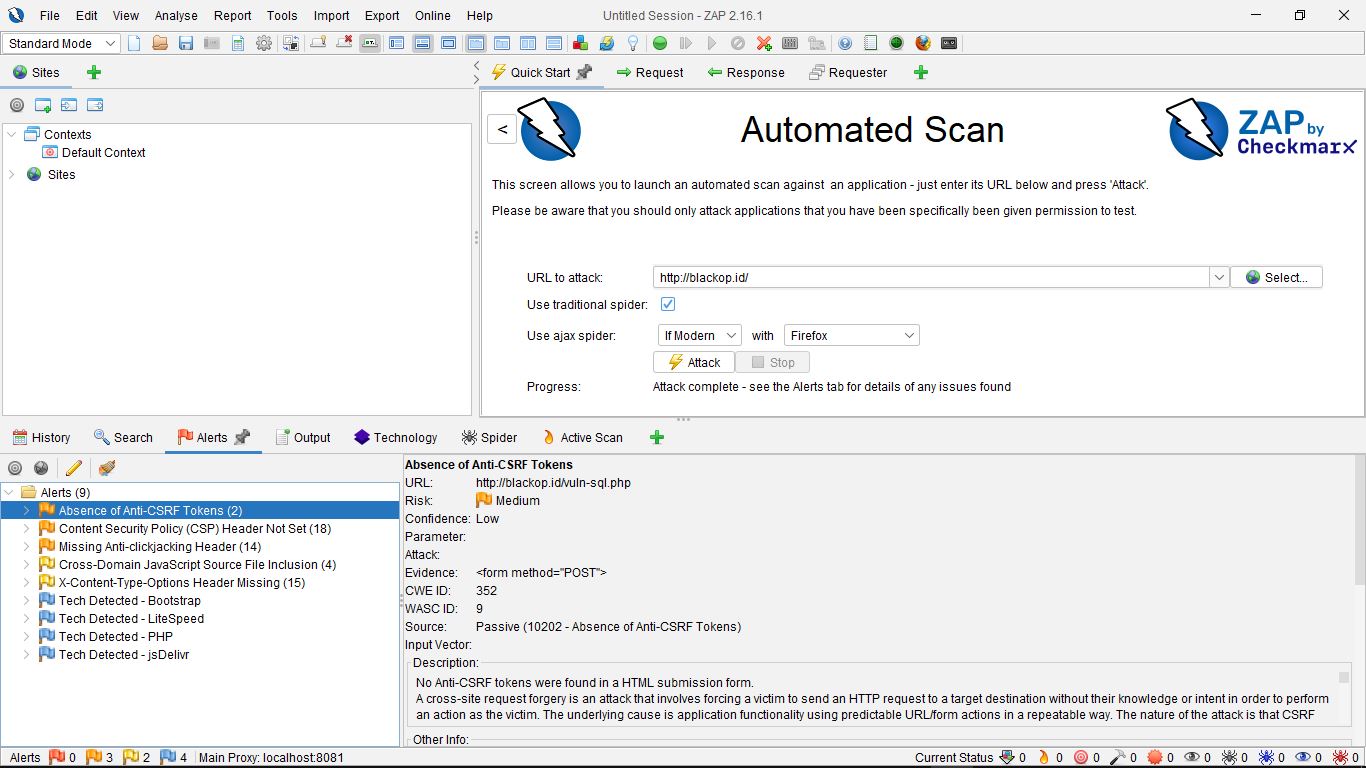The image size is (1366, 768).
Task: Select Tech Detected - LiteSpeed alert
Action: click(x=131, y=618)
